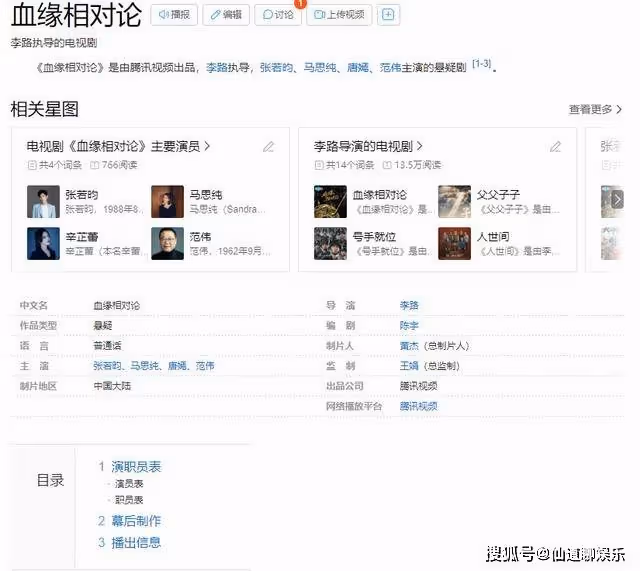640x571 pixels.
Task: Open the [1-3] reference citation
Action: point(482,64)
